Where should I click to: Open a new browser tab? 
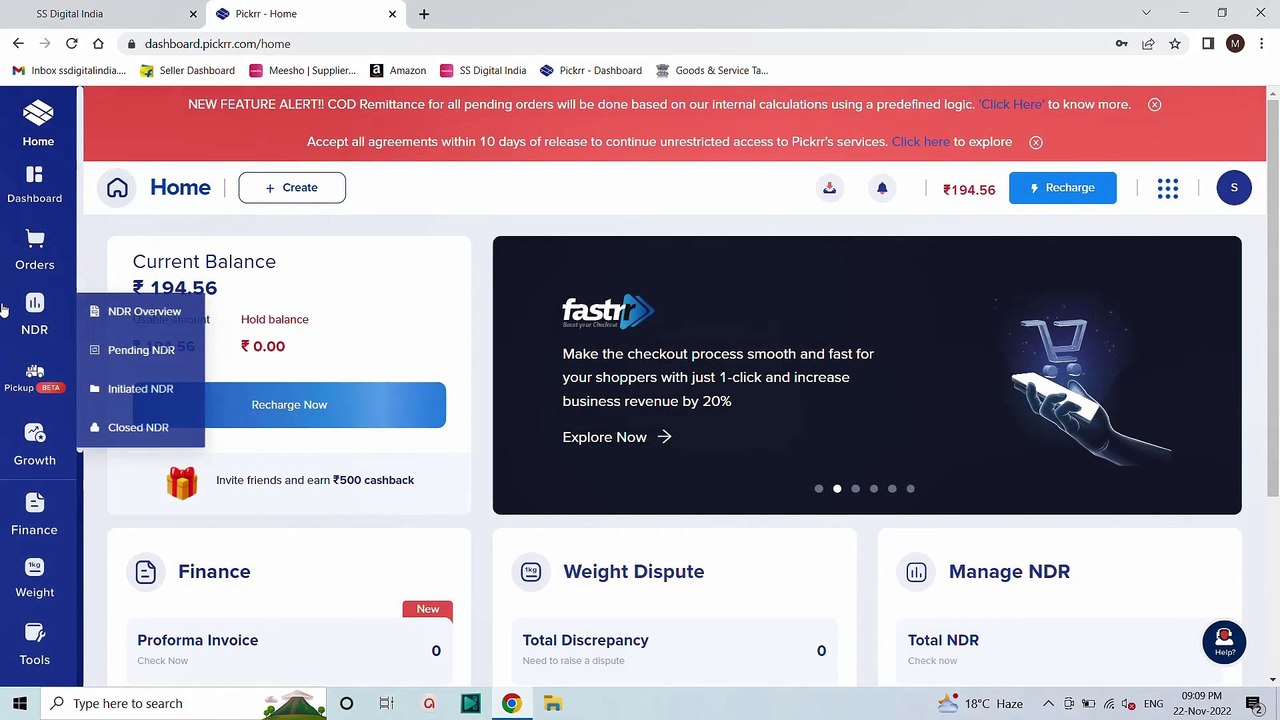(424, 14)
